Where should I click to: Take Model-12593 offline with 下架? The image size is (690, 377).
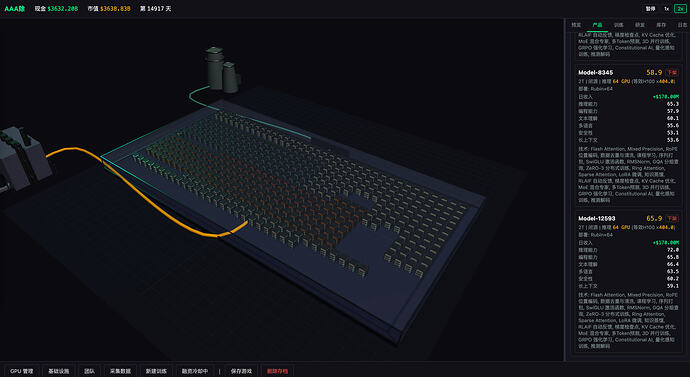(x=672, y=219)
